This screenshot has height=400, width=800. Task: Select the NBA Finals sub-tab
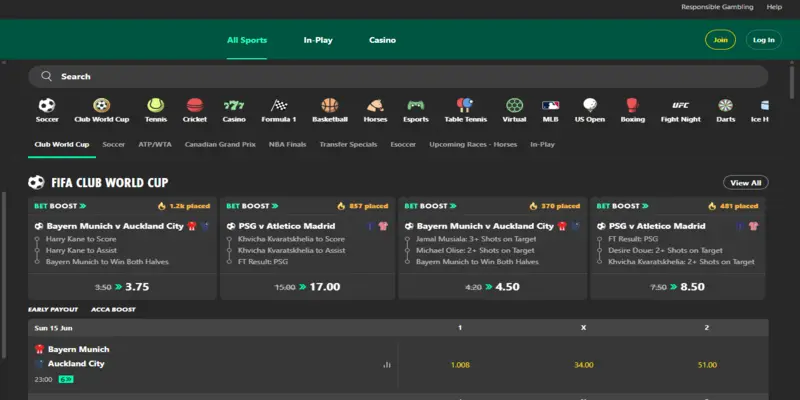pyautogui.click(x=287, y=144)
